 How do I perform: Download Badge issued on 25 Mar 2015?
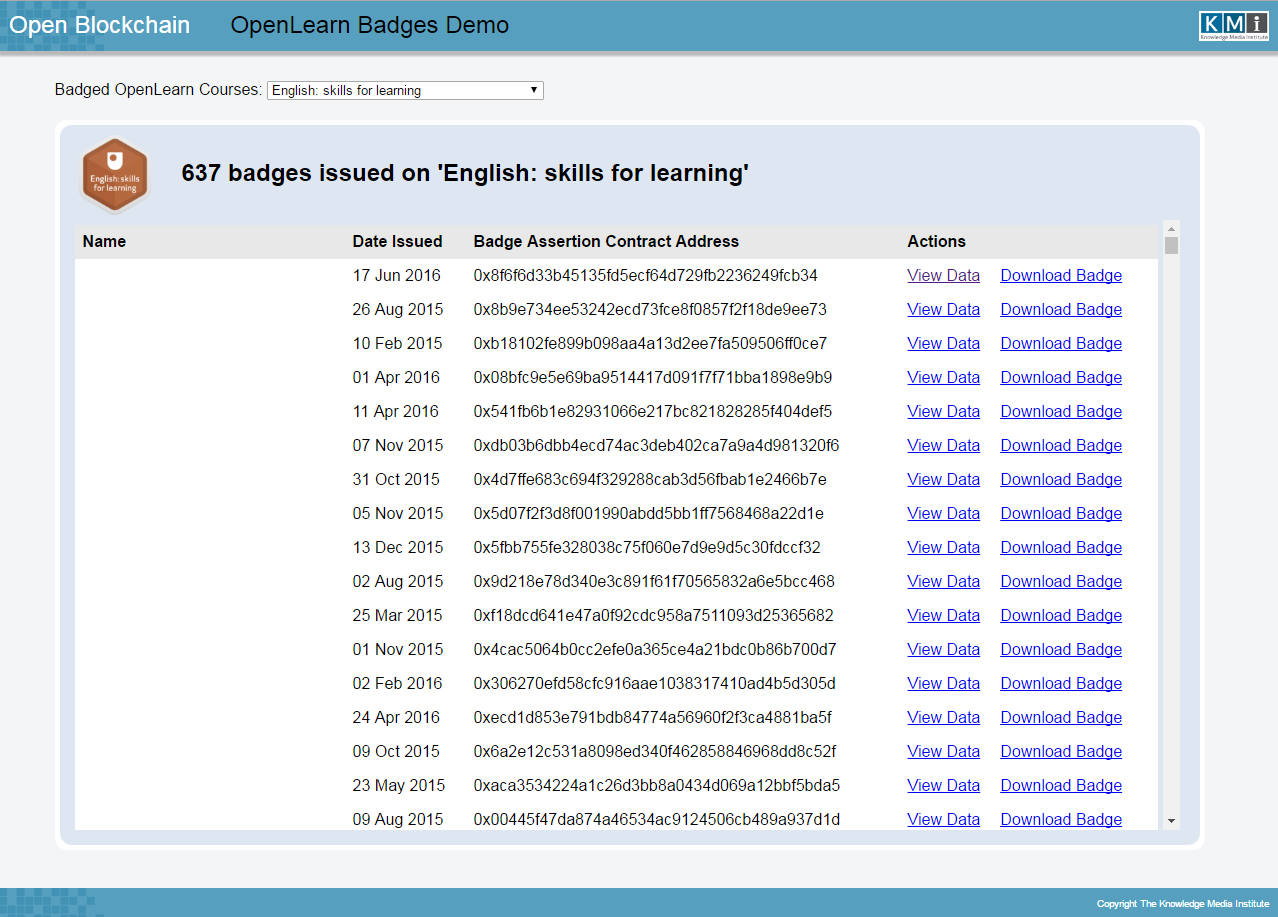pos(1060,616)
